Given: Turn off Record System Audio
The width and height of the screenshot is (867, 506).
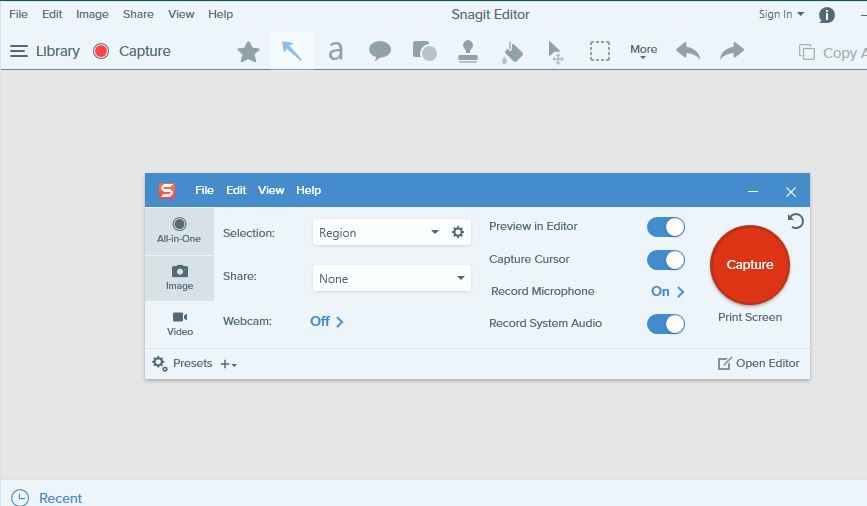Looking at the screenshot, I should coord(665,324).
